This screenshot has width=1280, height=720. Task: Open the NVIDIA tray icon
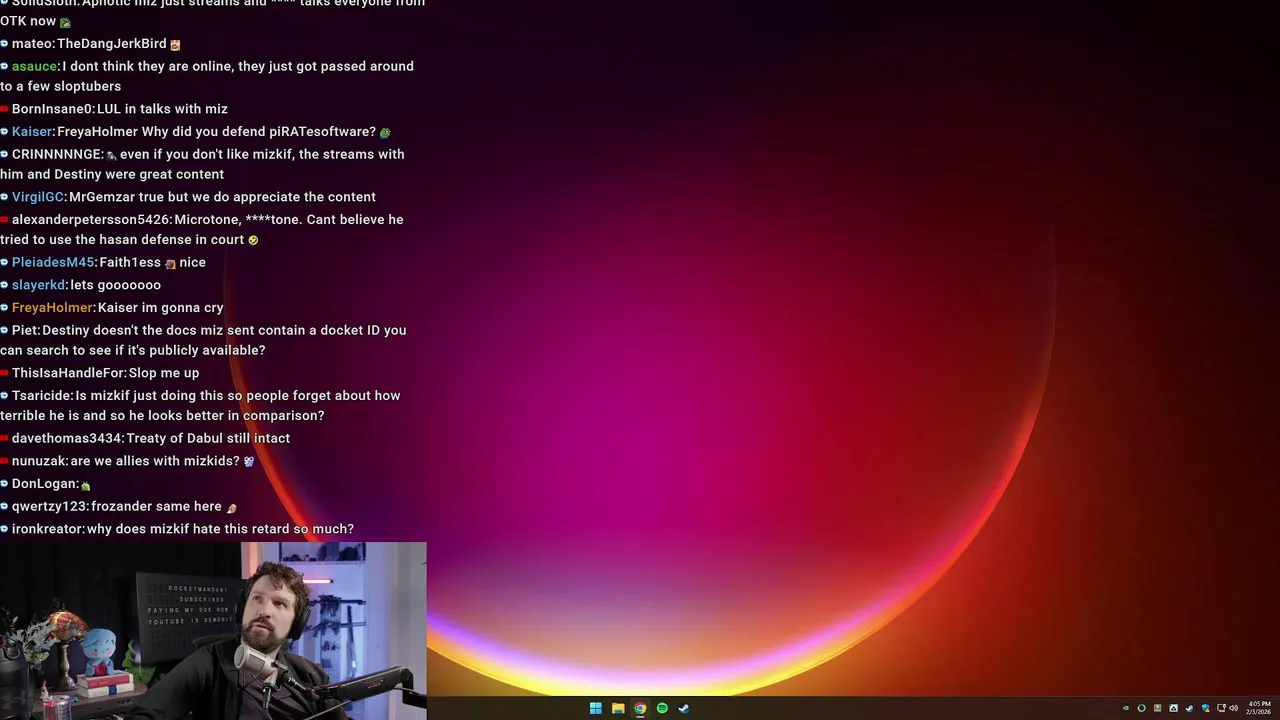[1126, 708]
